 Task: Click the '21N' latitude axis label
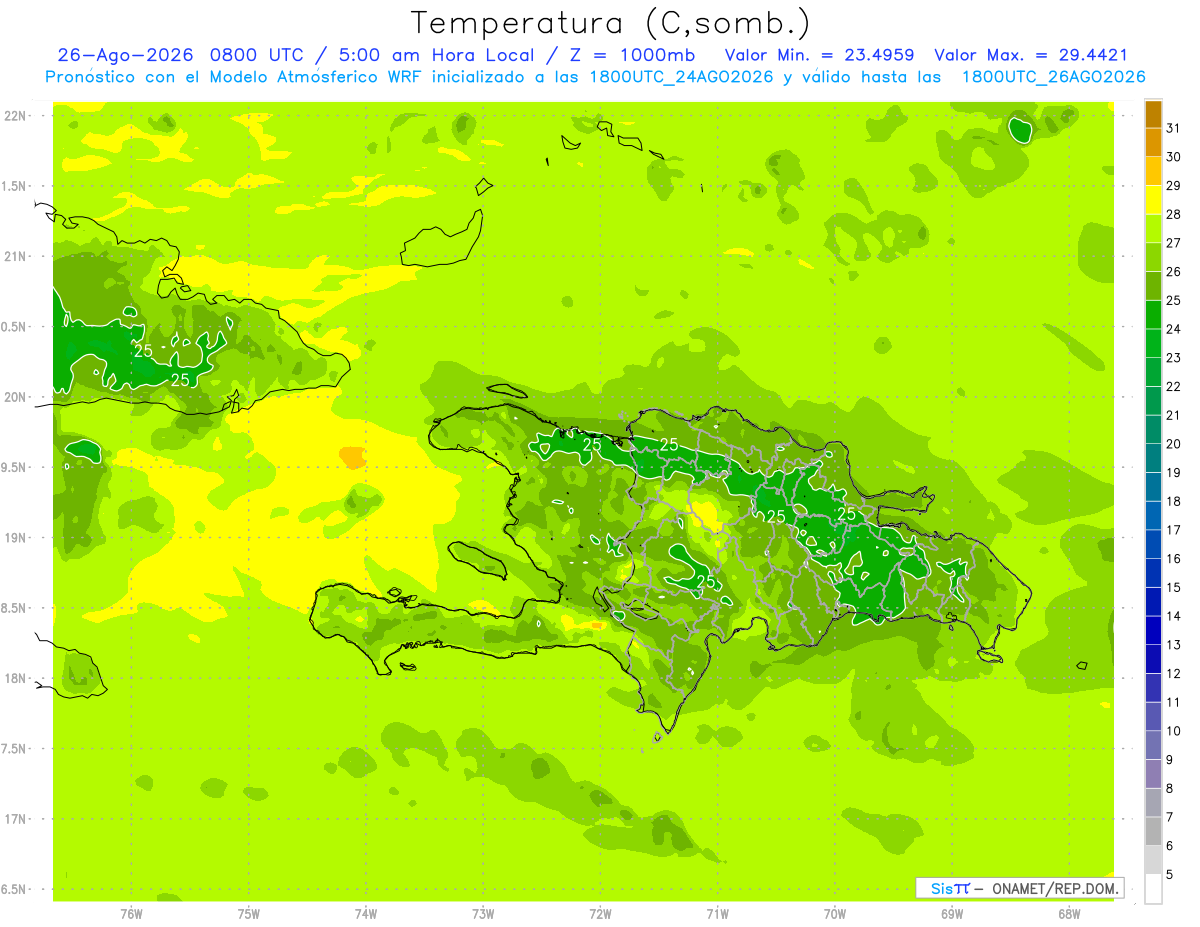click(x=15, y=257)
